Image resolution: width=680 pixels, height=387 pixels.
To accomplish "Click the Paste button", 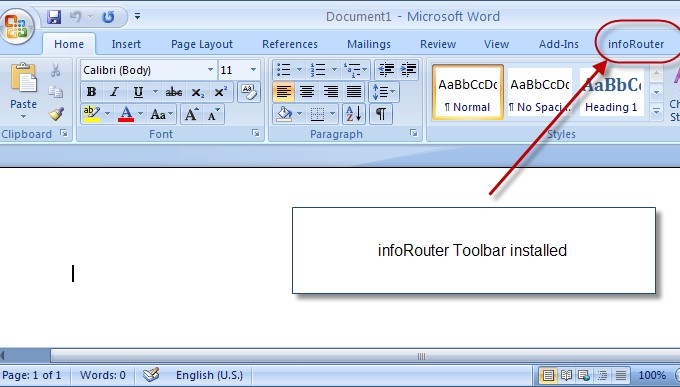I will coord(23,91).
